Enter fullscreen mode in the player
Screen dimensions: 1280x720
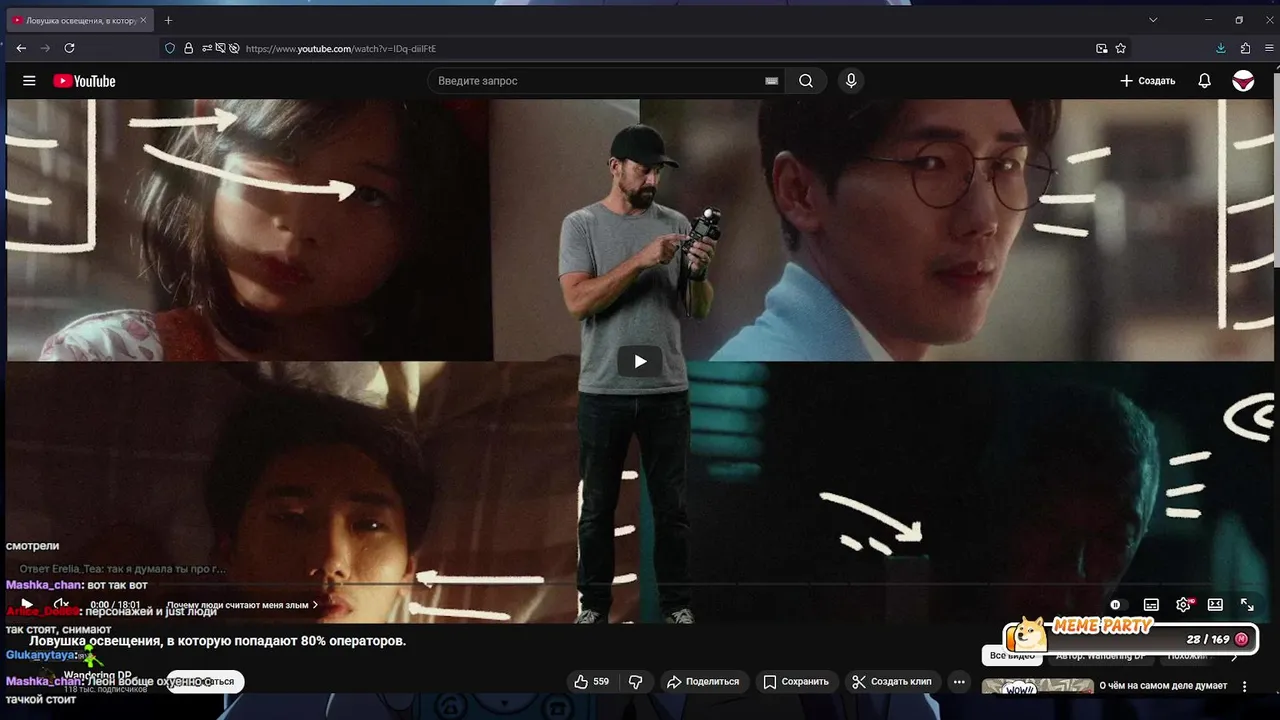1247,605
